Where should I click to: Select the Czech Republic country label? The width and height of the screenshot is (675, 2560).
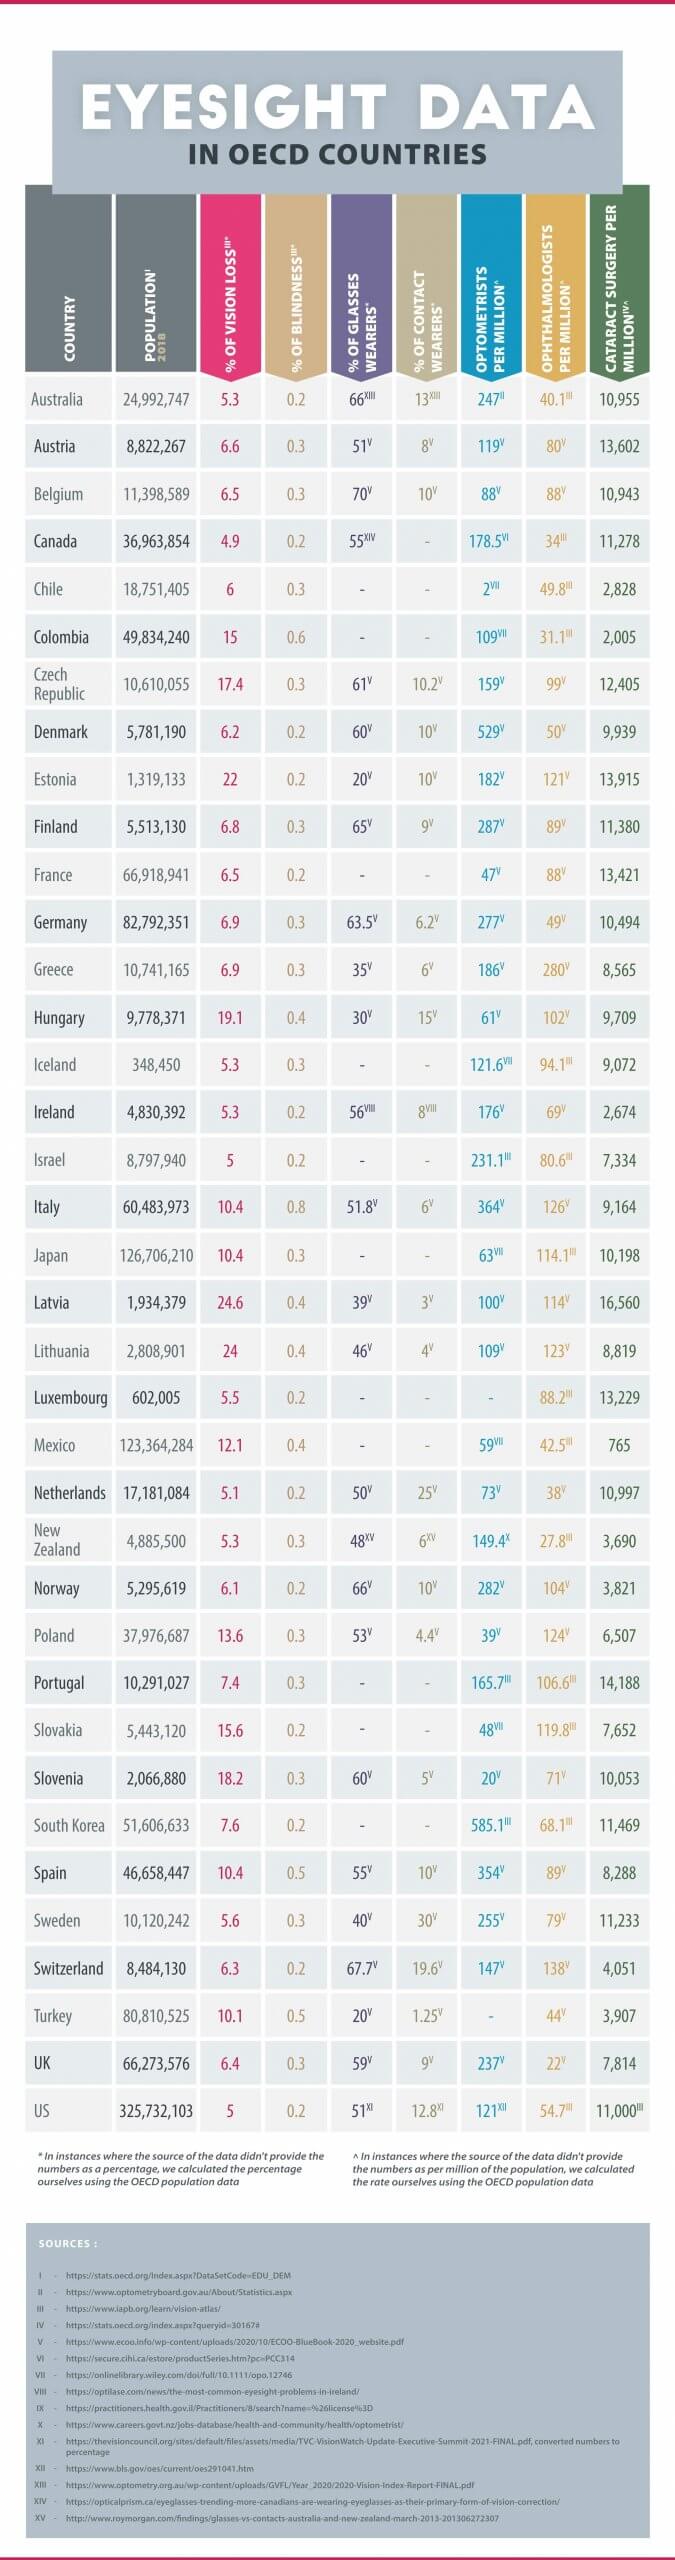(x=59, y=684)
